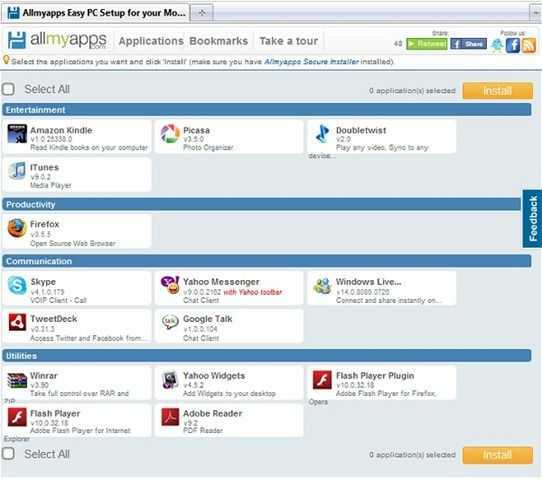Screen dimensions: 542x480
Task: Select the Allmyapps Easy PC Setup tab
Action: click(95, 13)
